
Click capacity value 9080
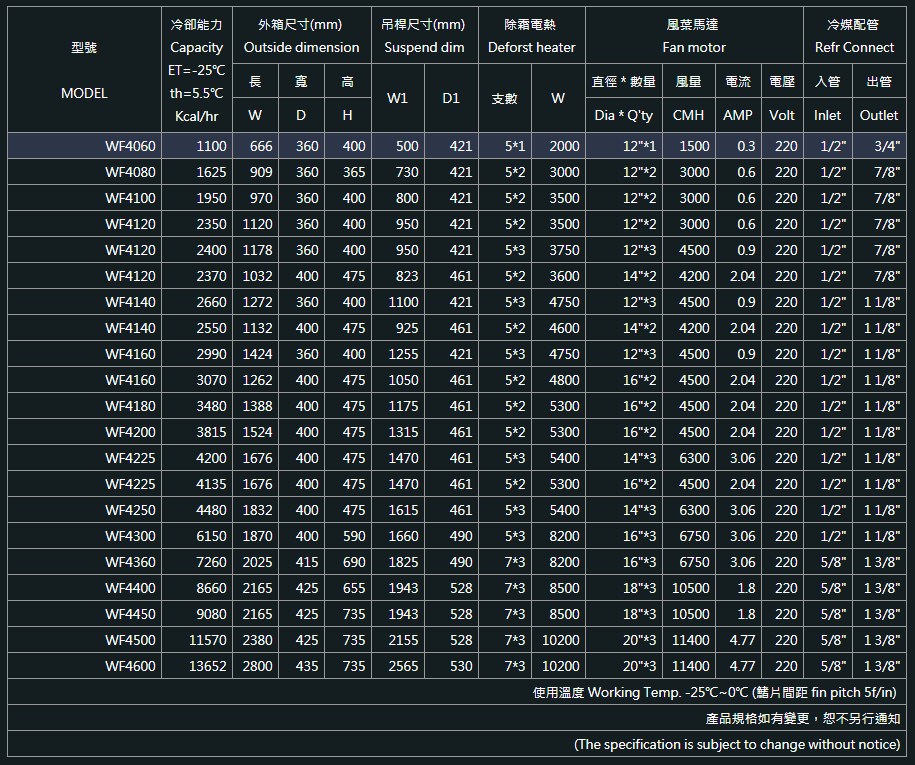[211, 614]
